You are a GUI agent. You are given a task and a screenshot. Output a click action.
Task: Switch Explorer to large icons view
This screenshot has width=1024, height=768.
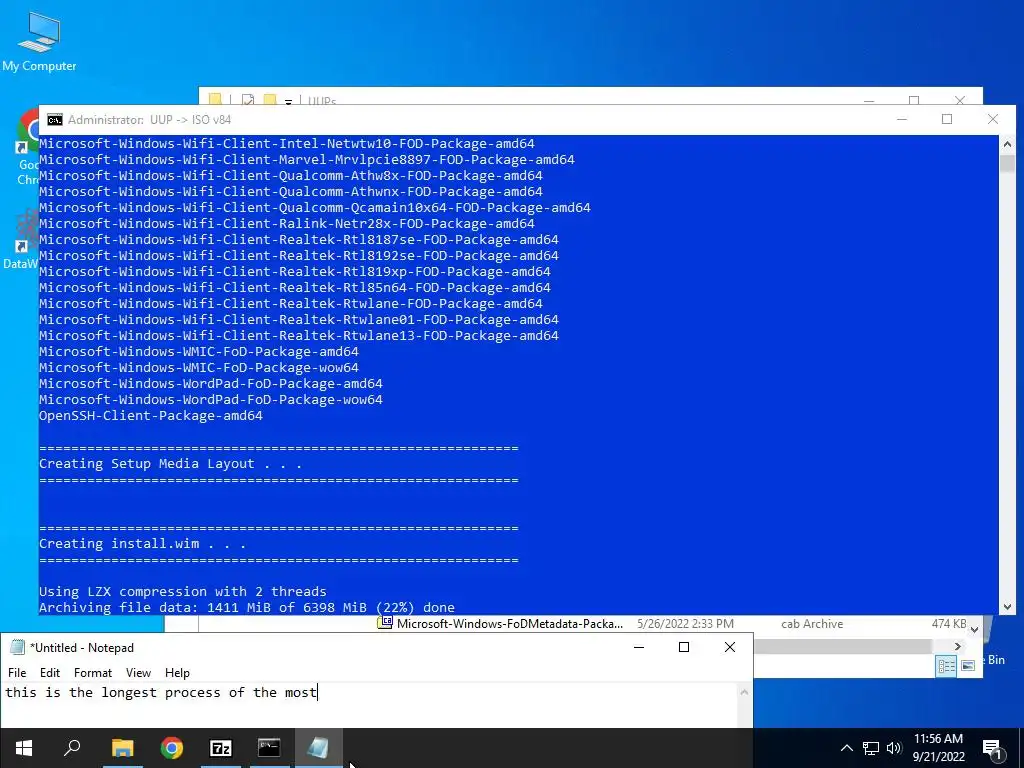tap(968, 666)
